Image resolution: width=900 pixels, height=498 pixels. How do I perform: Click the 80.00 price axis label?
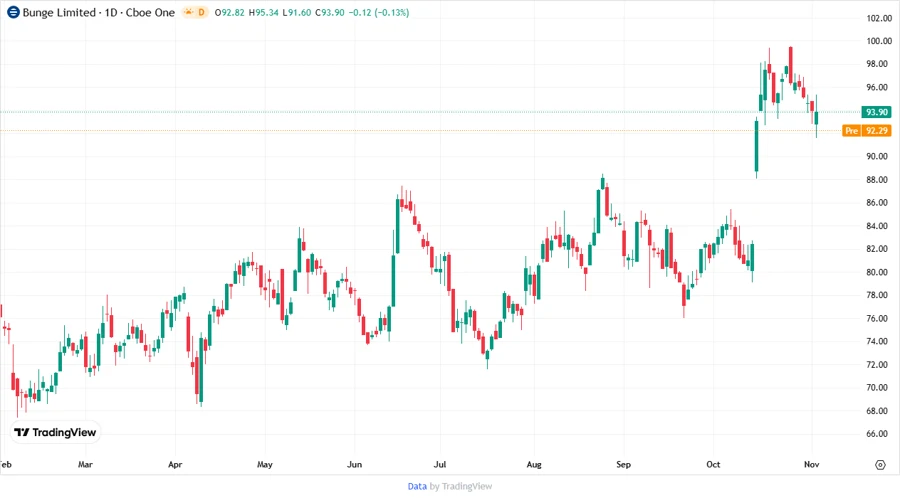pyautogui.click(x=879, y=272)
